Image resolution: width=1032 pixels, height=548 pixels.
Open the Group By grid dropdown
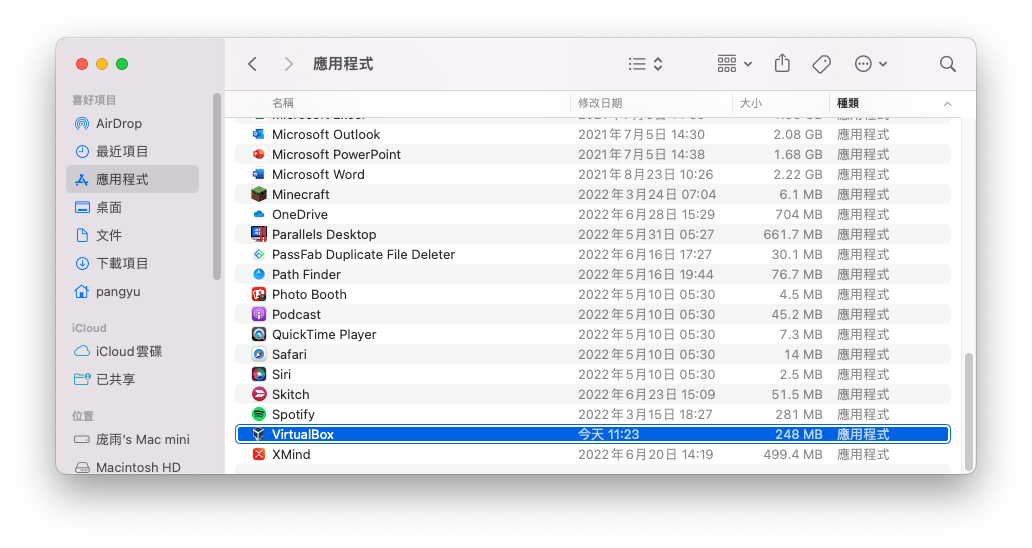tap(735, 64)
